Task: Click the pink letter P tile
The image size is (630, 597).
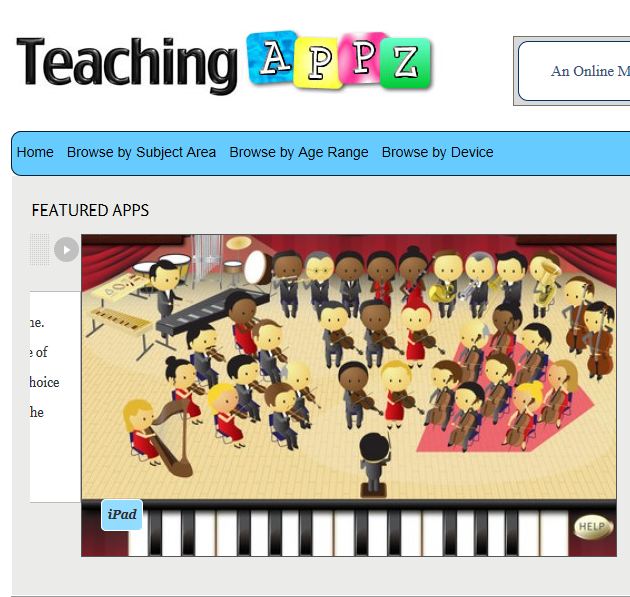Action: 362,57
